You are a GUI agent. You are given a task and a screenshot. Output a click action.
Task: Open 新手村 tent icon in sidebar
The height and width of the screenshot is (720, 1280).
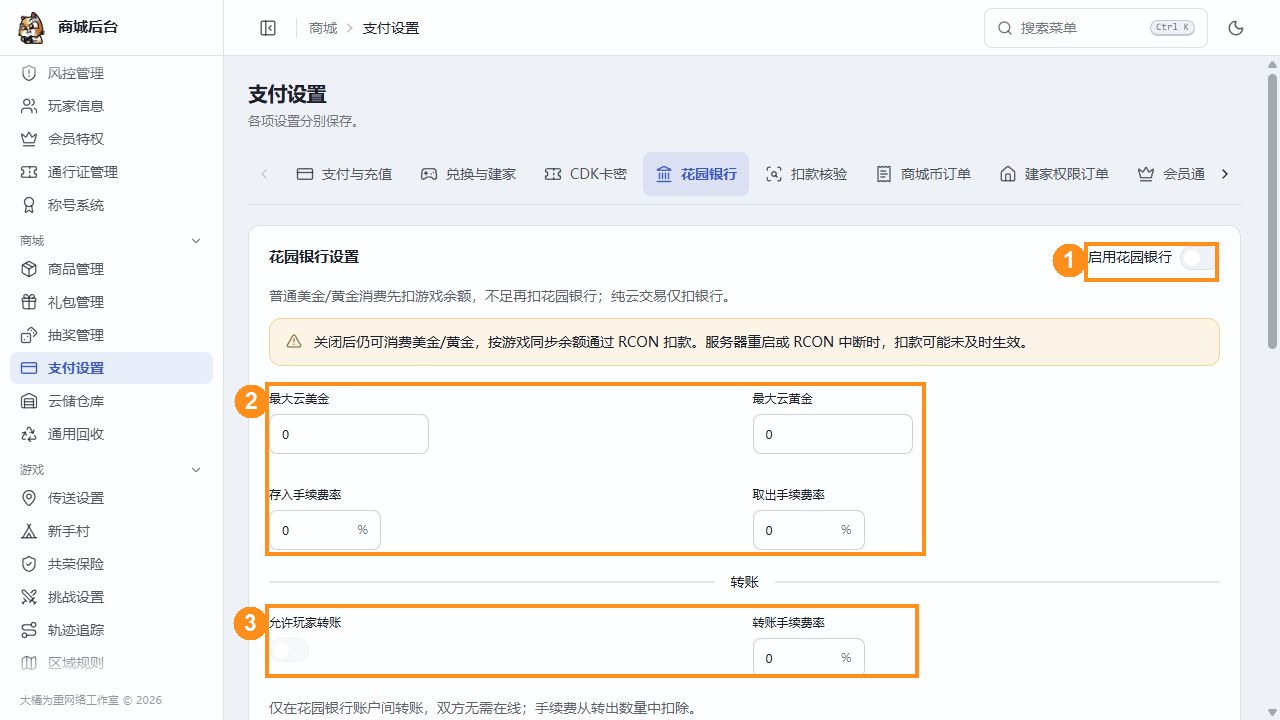[x=29, y=531]
